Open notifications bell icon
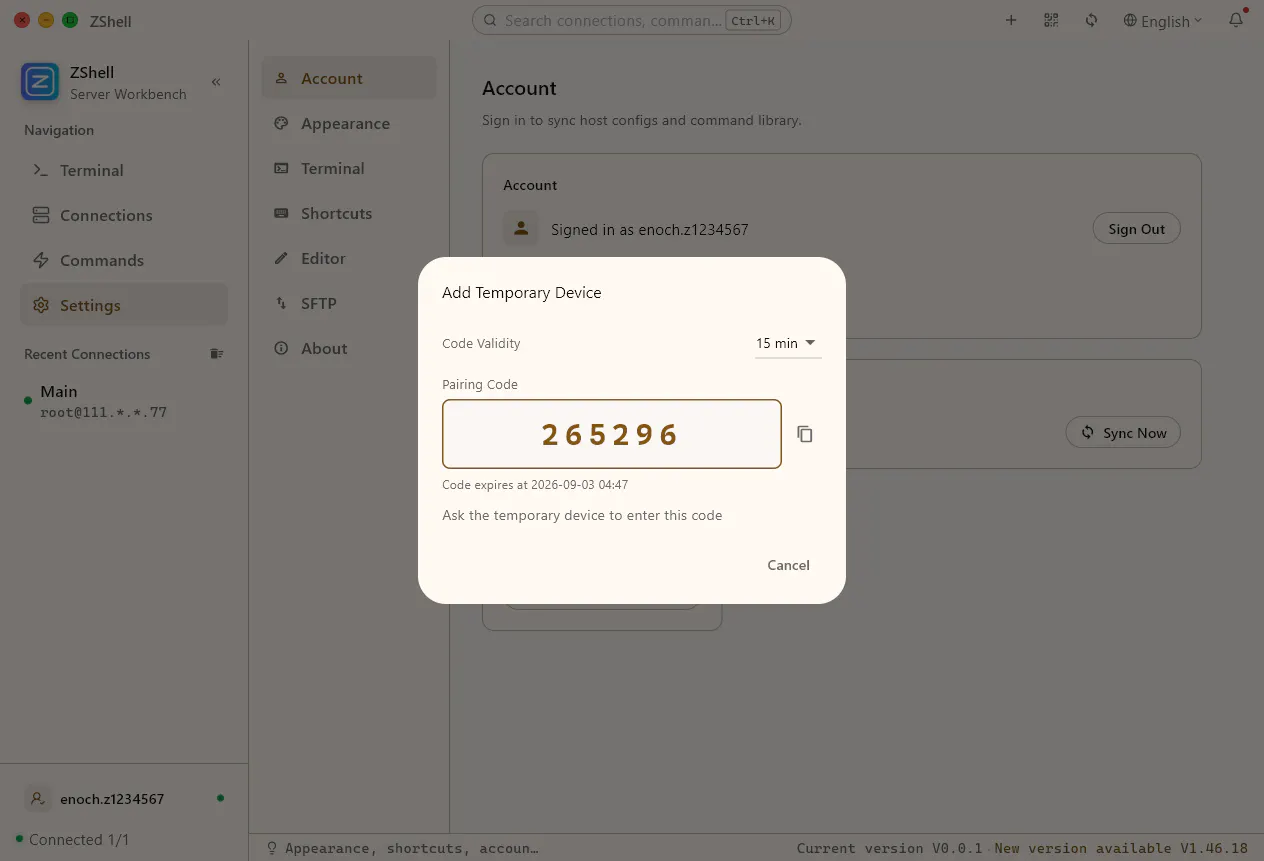This screenshot has height=861, width=1264. click(1237, 20)
